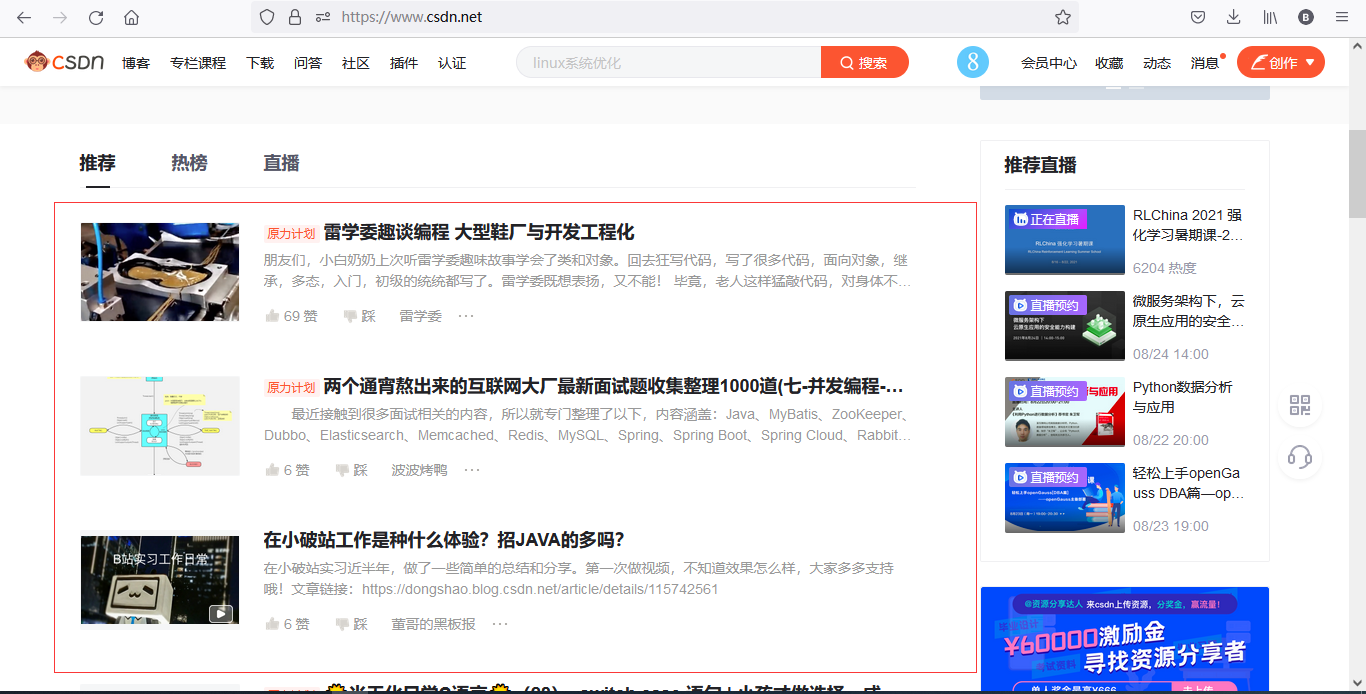
Task: Like the 雷学委趣谈编程 article (69 赞)
Action: [x=291, y=316]
